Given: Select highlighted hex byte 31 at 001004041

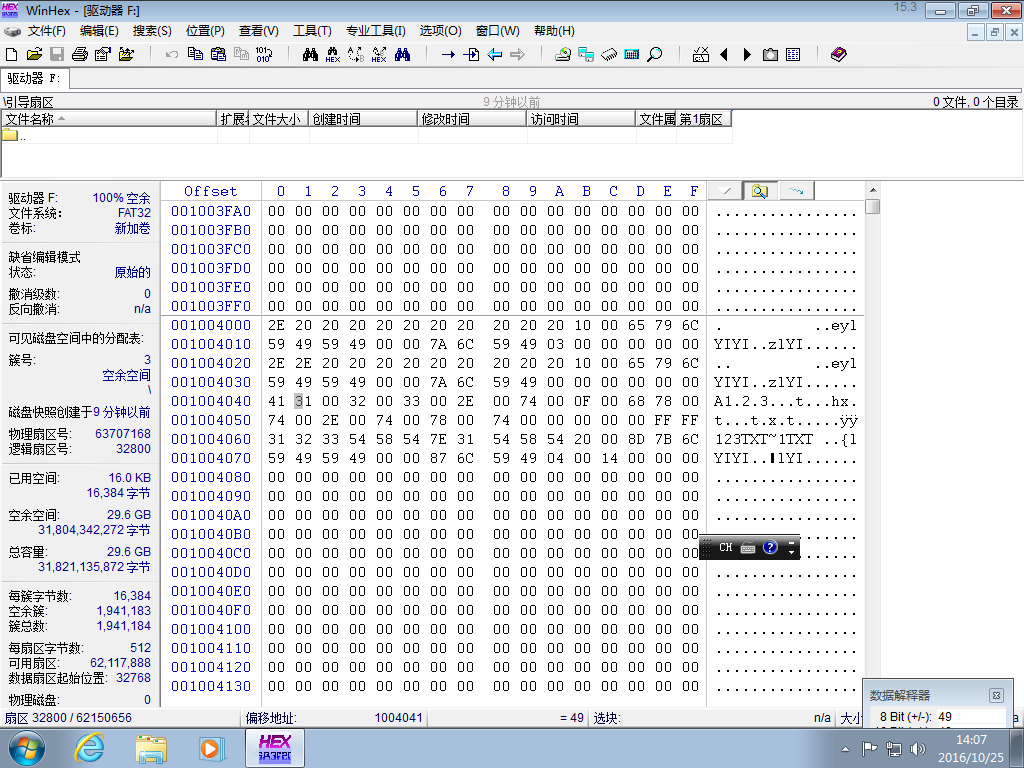Looking at the screenshot, I should pyautogui.click(x=303, y=401).
